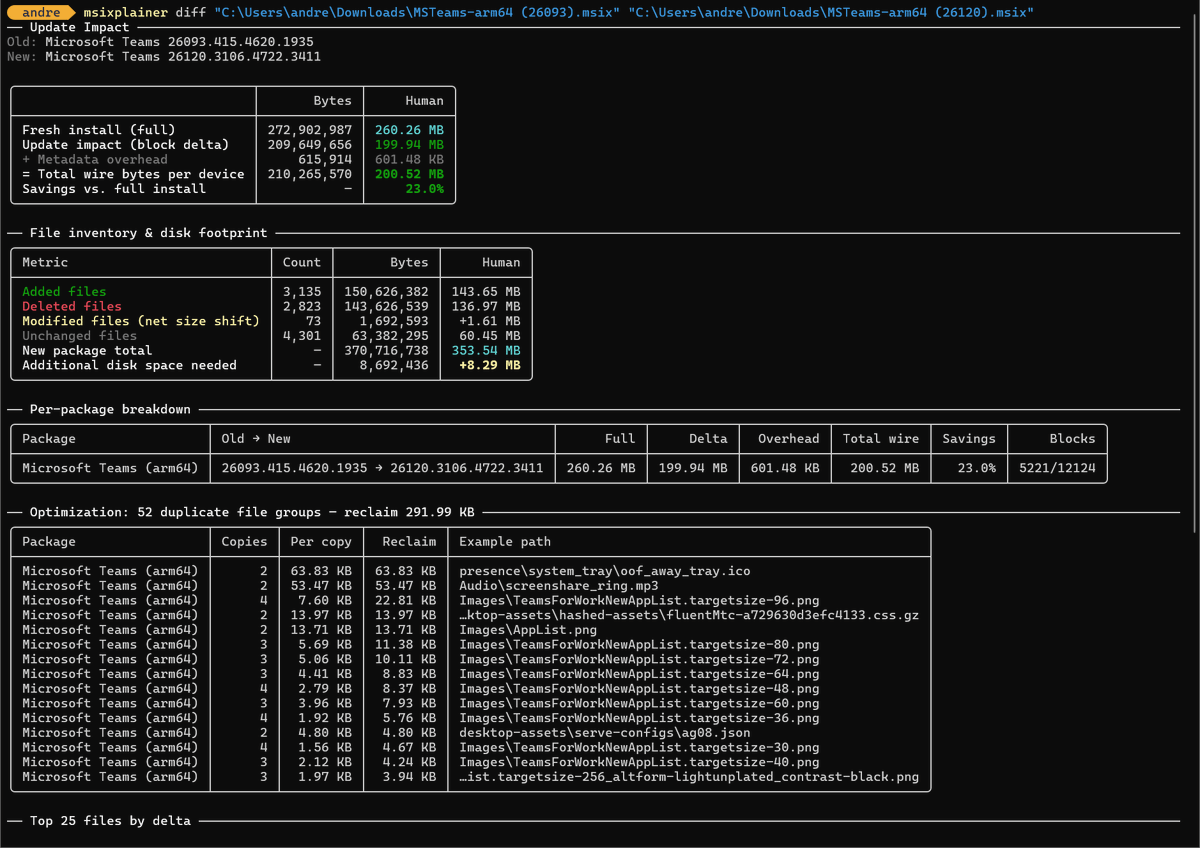Click the "+ Metadata overhead" label
The image size is (1200, 848).
tap(95, 159)
